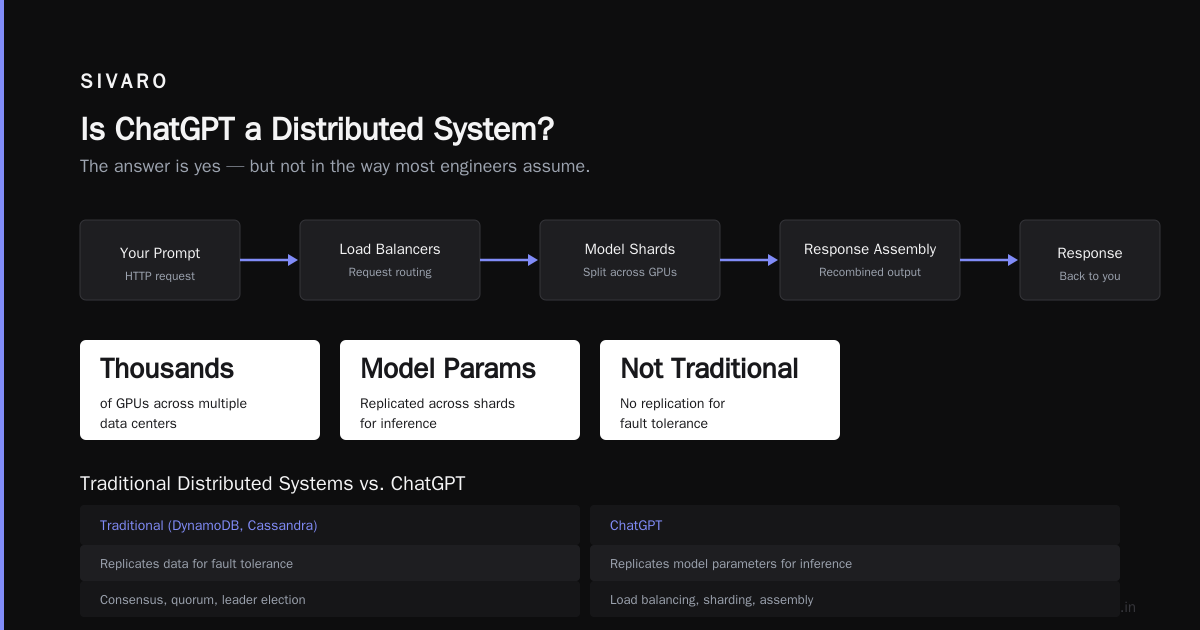The image size is (1200, 630).
Task: Open the 'Not Traditional' stat card
Action: click(720, 390)
